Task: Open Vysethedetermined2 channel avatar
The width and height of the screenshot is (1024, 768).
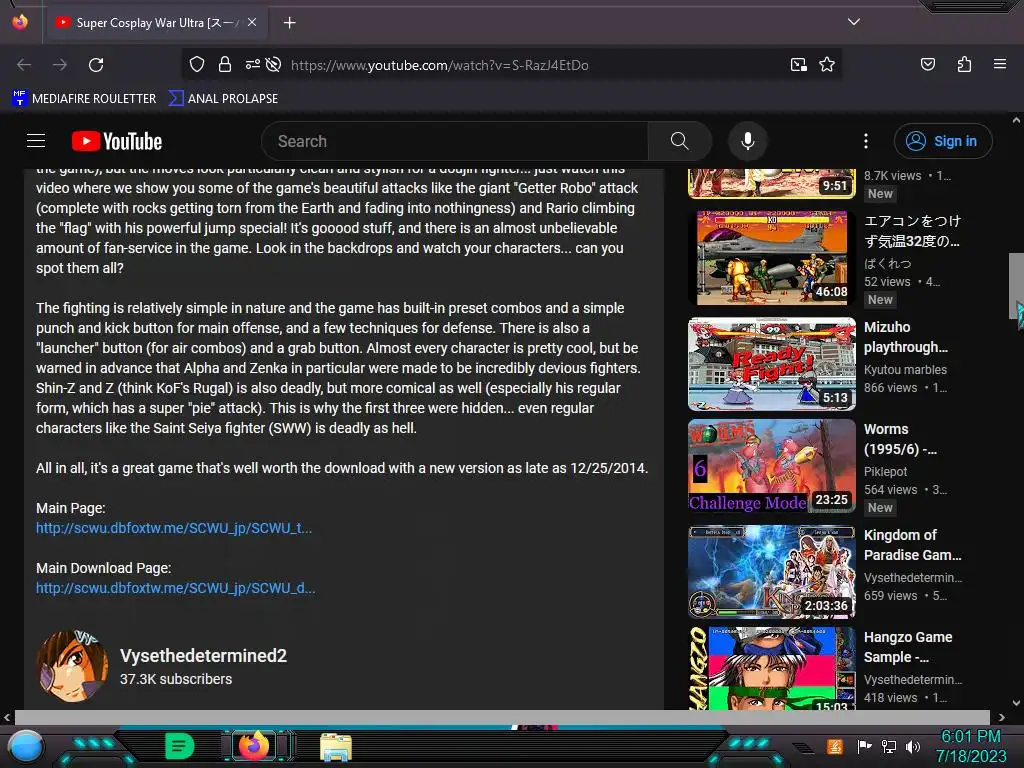Action: pos(72,666)
